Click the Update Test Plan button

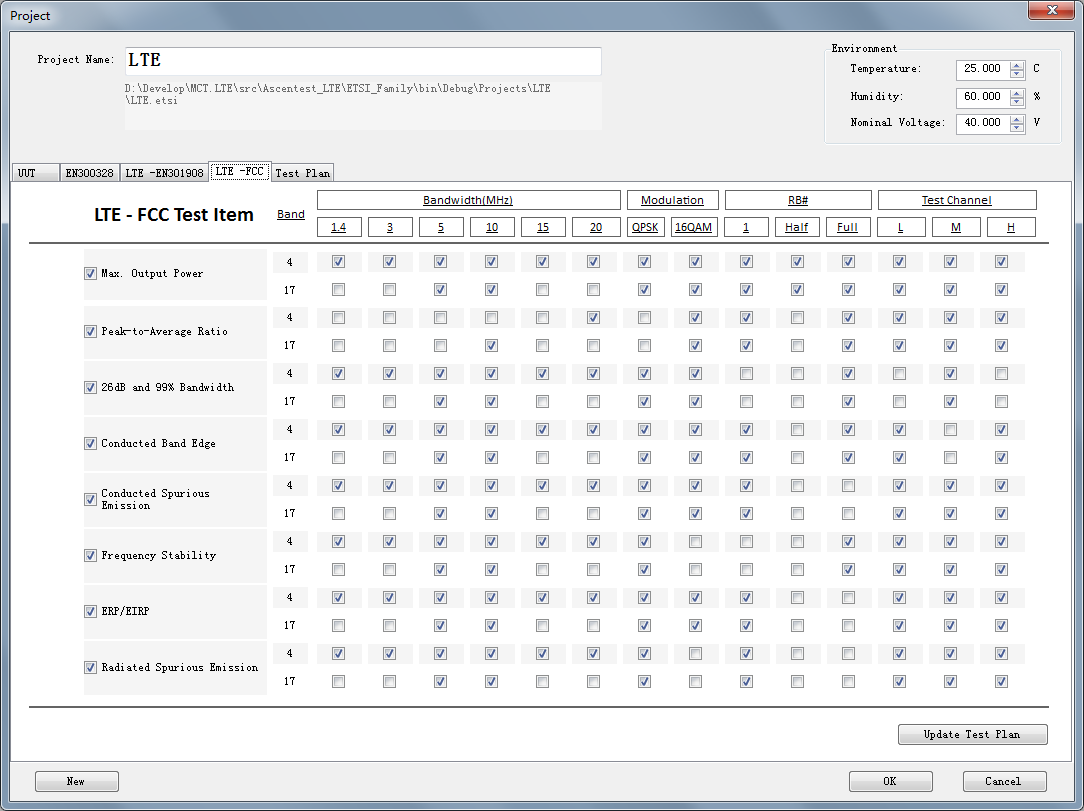972,734
